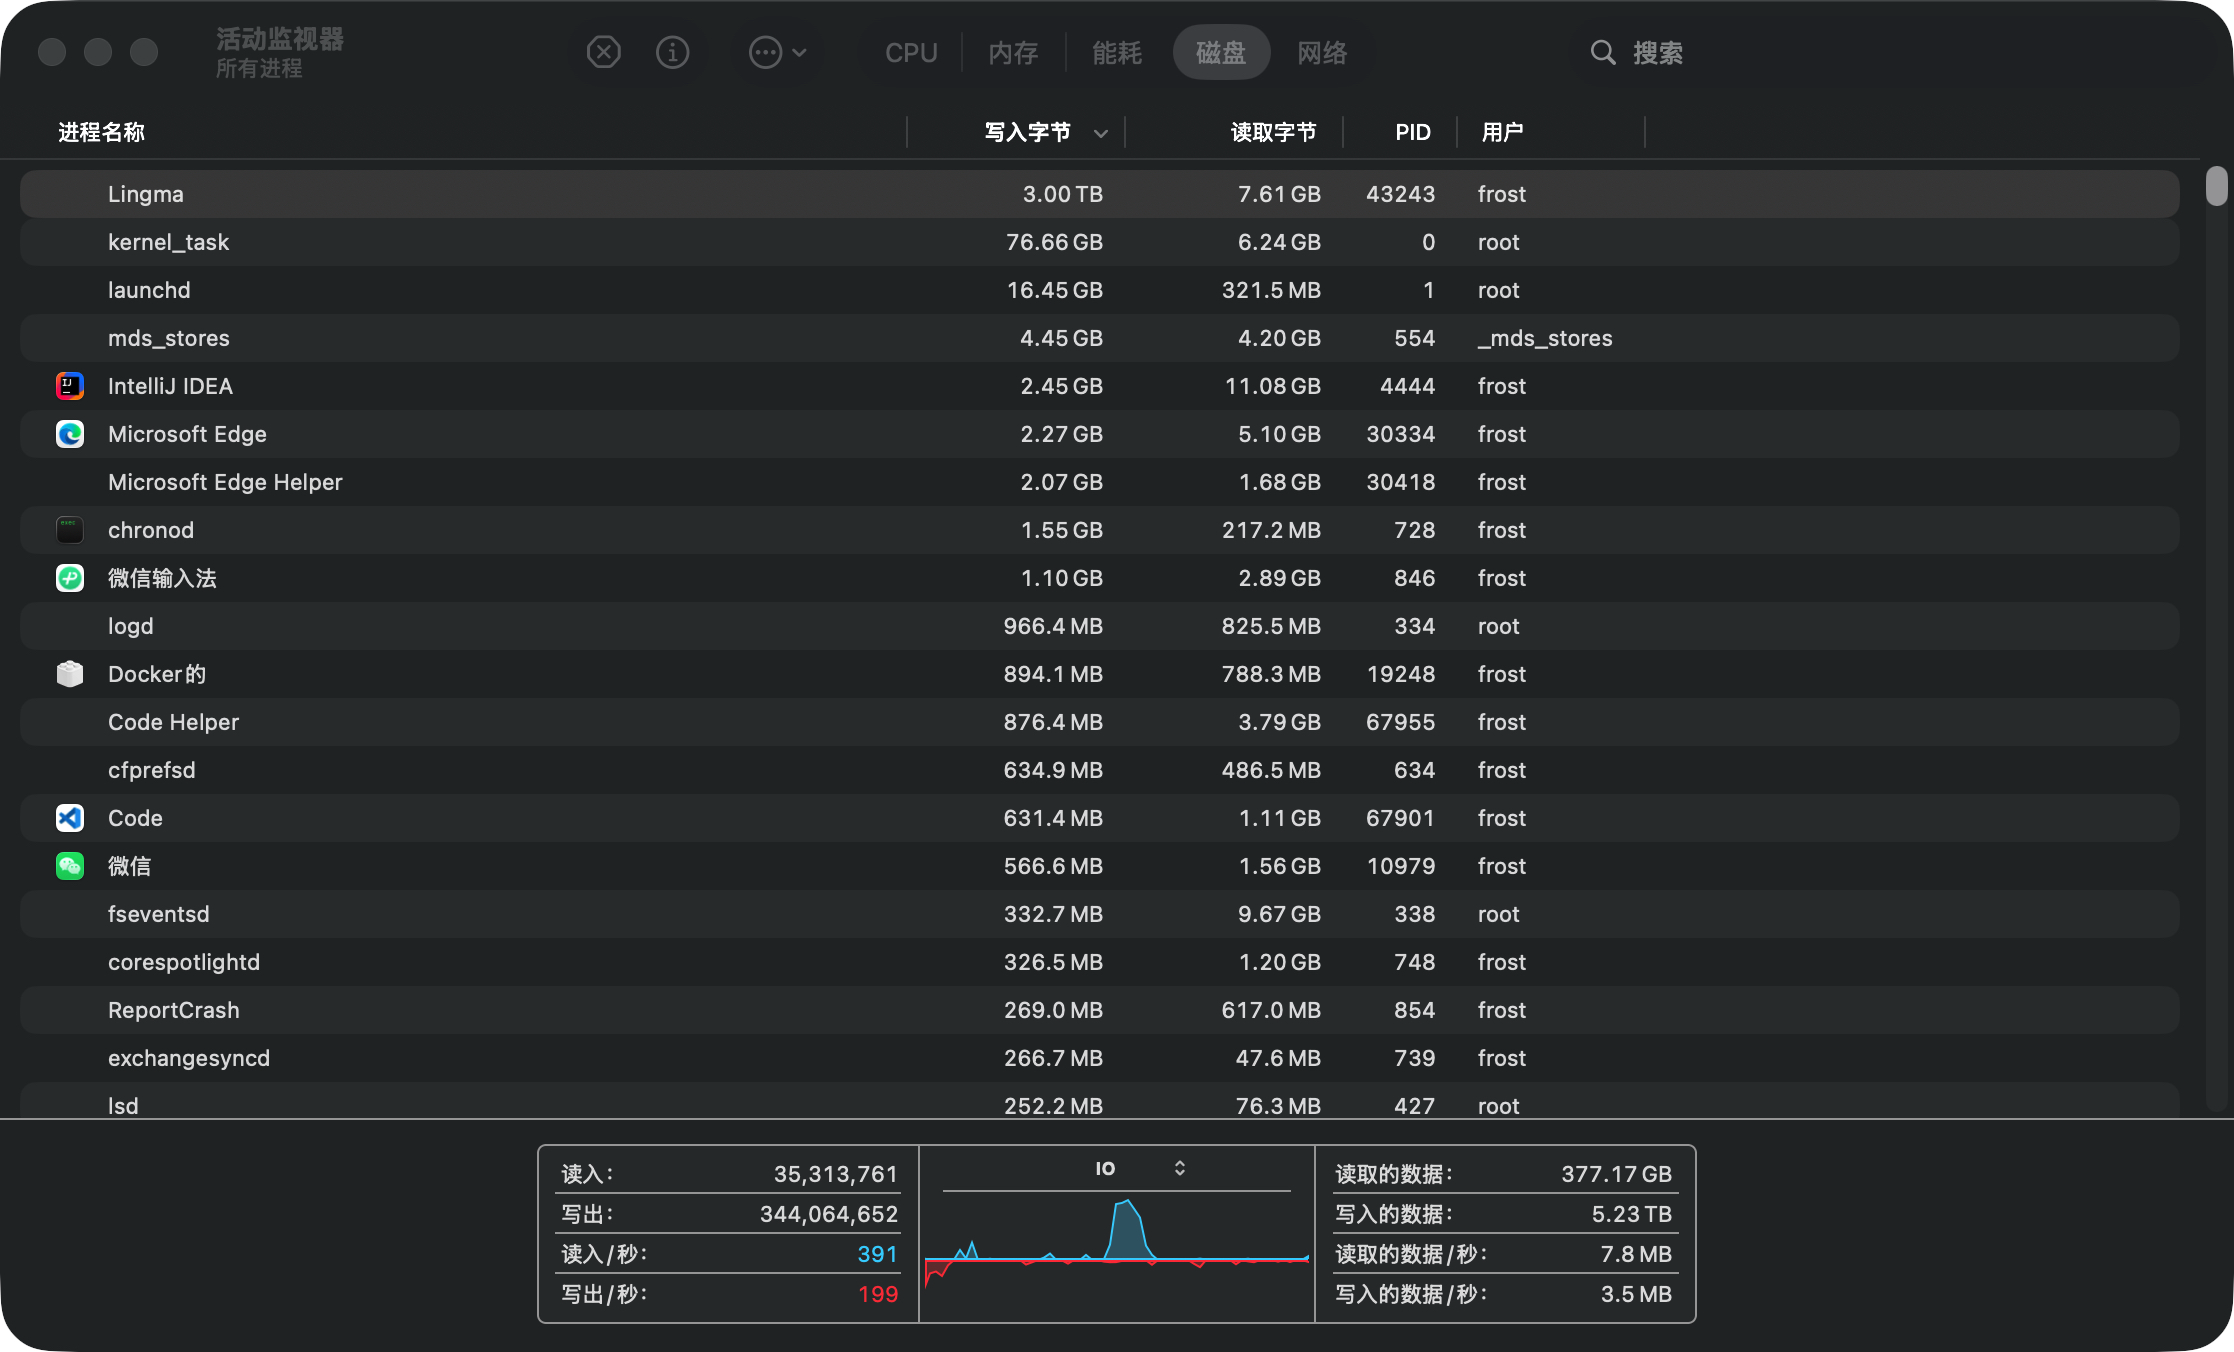The height and width of the screenshot is (1352, 2234).
Task: Click the Visual Studio Code icon
Action: pyautogui.click(x=70, y=818)
